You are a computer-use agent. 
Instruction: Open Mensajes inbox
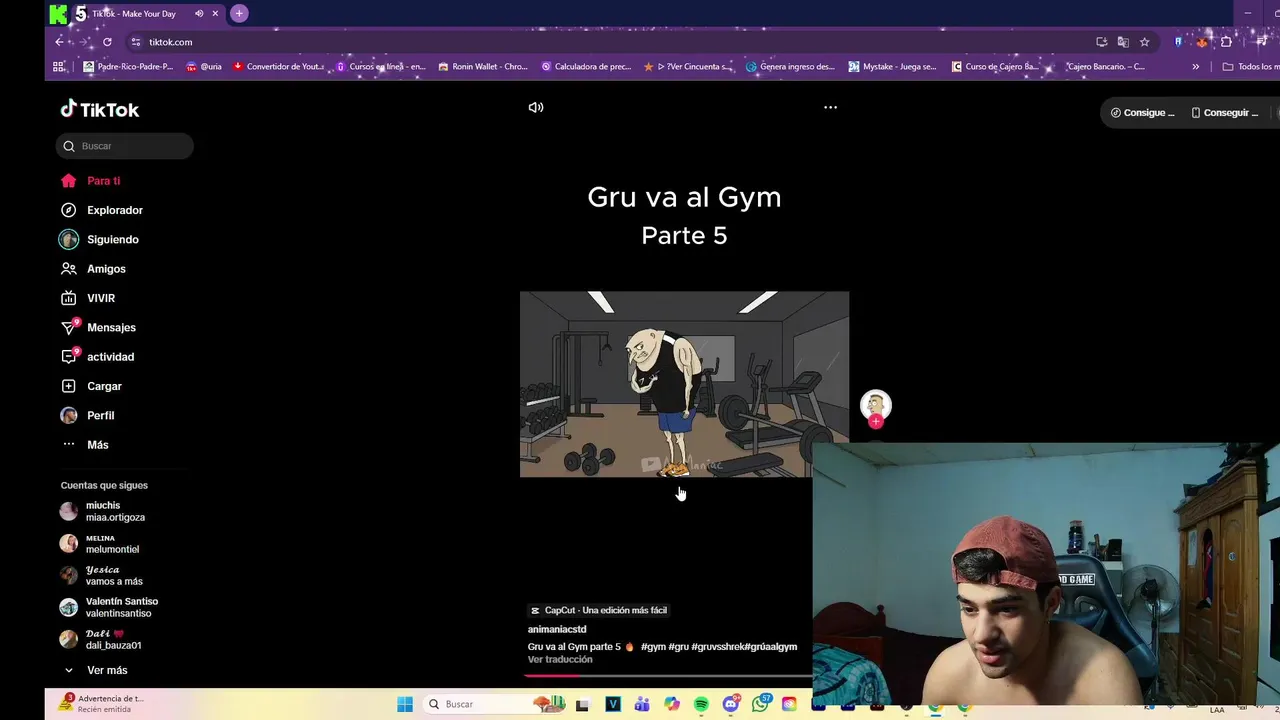(x=98, y=327)
